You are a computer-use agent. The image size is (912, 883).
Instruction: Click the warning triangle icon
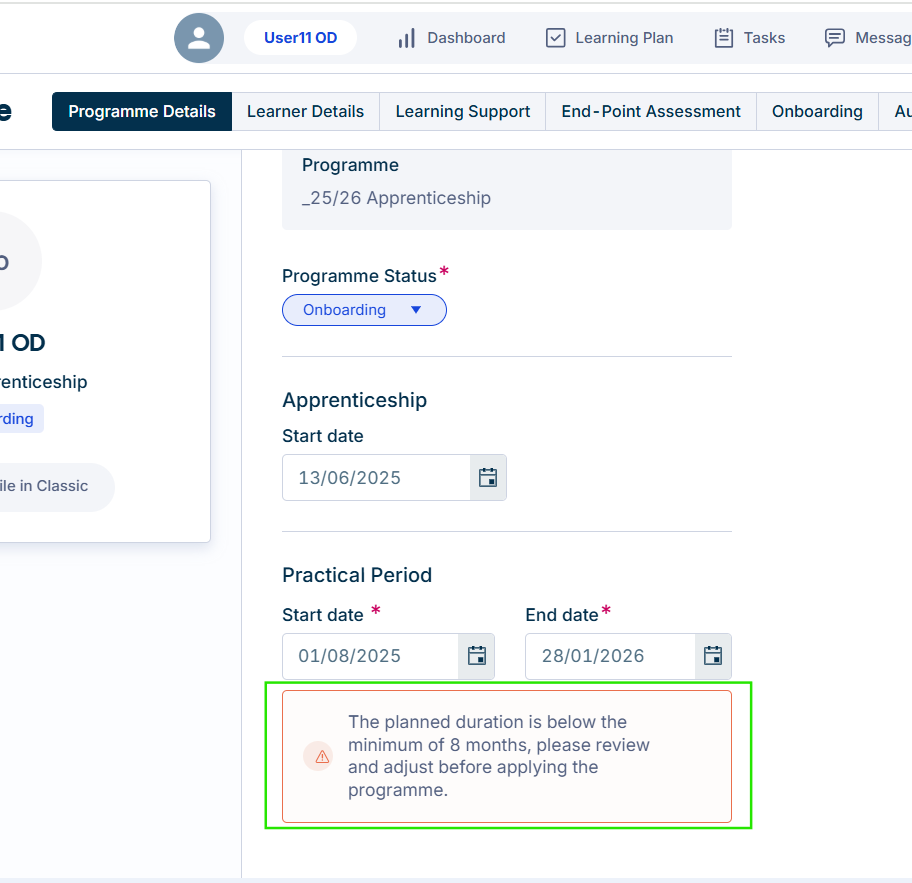322,757
